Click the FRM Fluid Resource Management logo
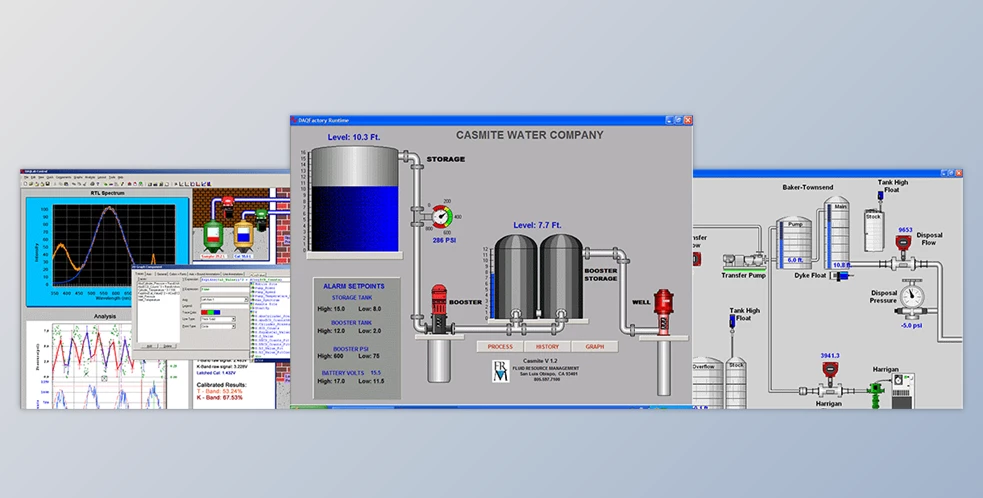Viewport: 983px width, 498px height. click(500, 371)
